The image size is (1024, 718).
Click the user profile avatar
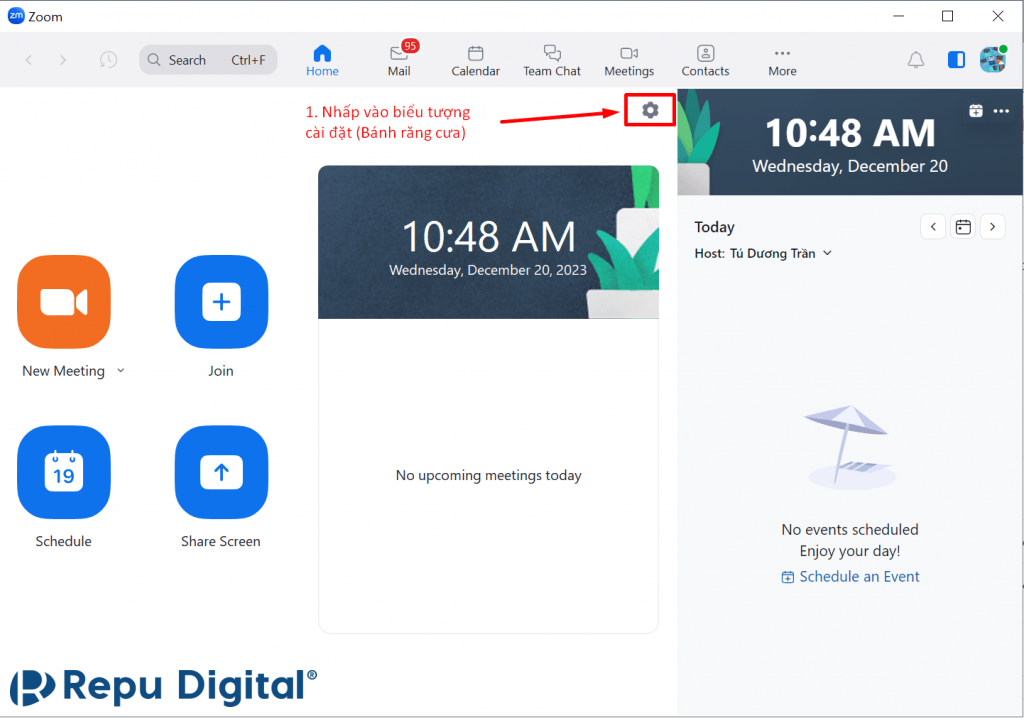point(992,60)
